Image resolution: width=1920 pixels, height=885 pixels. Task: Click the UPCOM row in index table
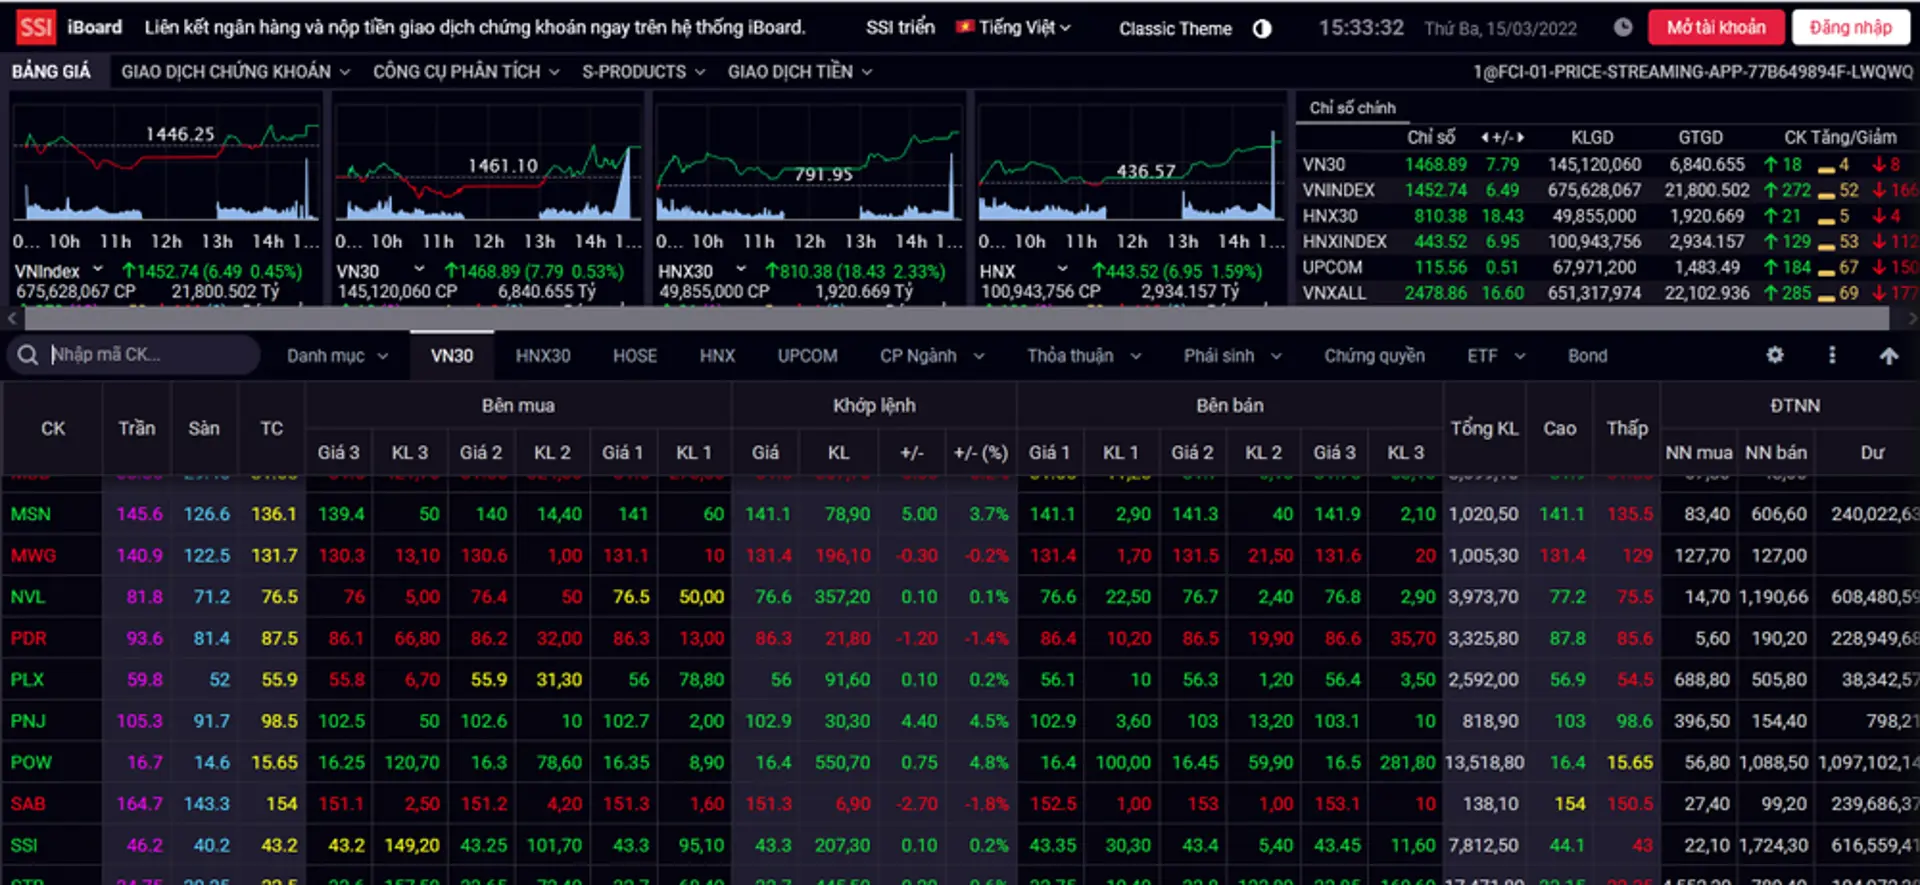[1609, 268]
